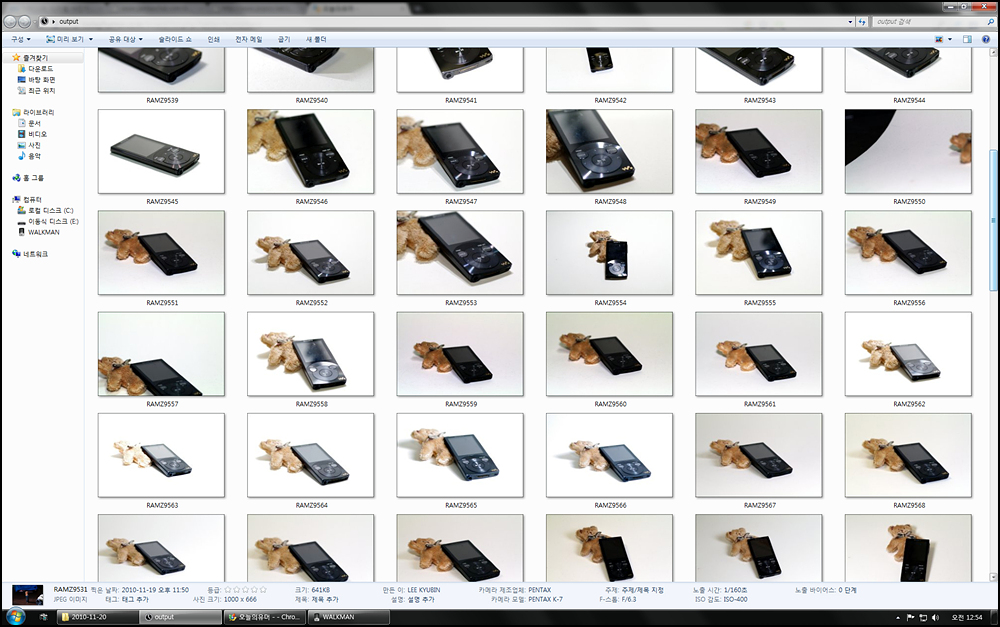Open the 구성 dropdown menu

[x=20, y=39]
